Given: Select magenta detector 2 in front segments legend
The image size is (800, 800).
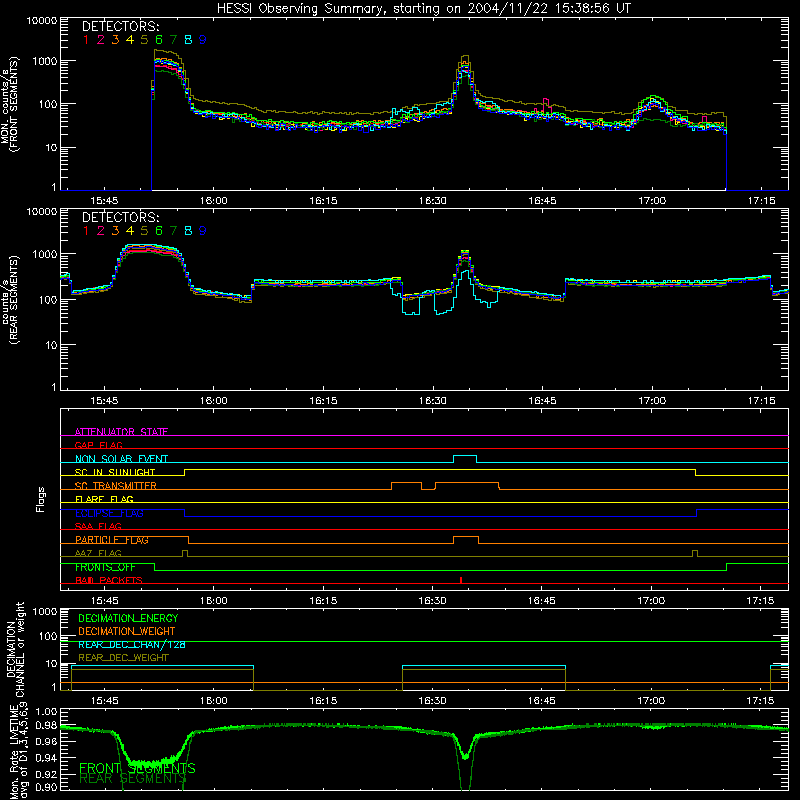Looking at the screenshot, I should (x=101, y=40).
